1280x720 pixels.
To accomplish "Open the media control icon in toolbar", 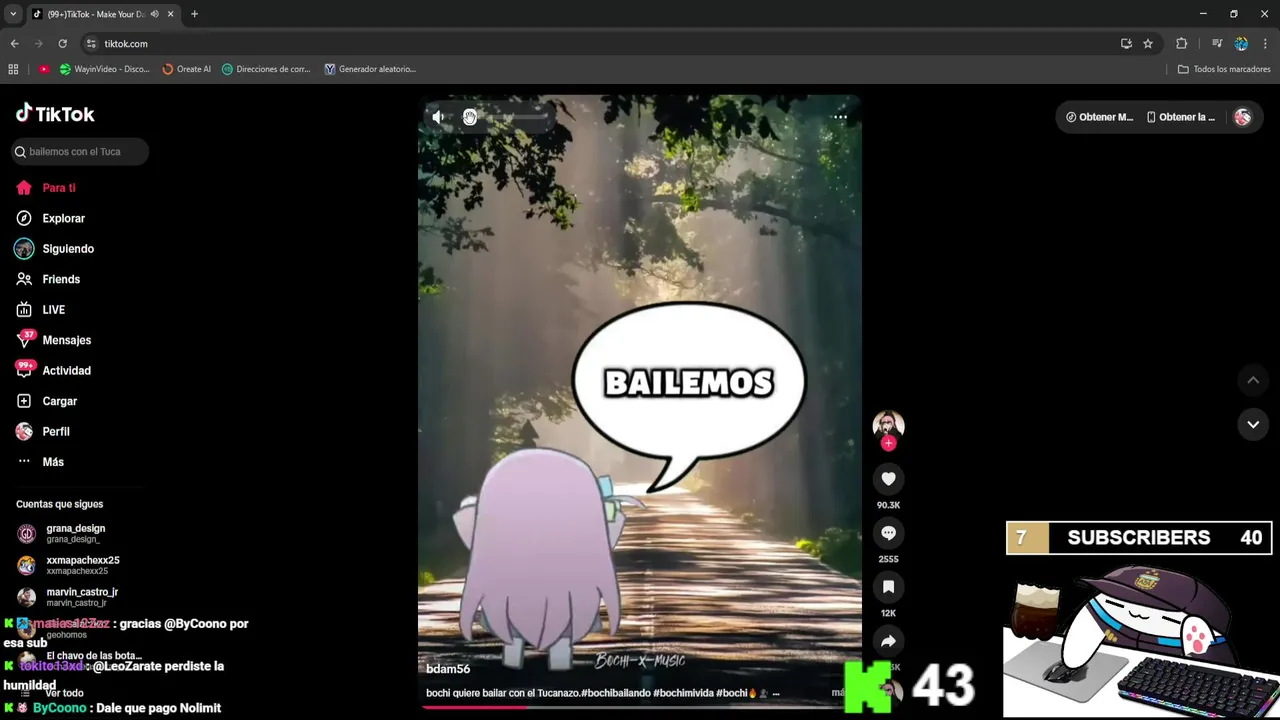I will (x=1217, y=44).
